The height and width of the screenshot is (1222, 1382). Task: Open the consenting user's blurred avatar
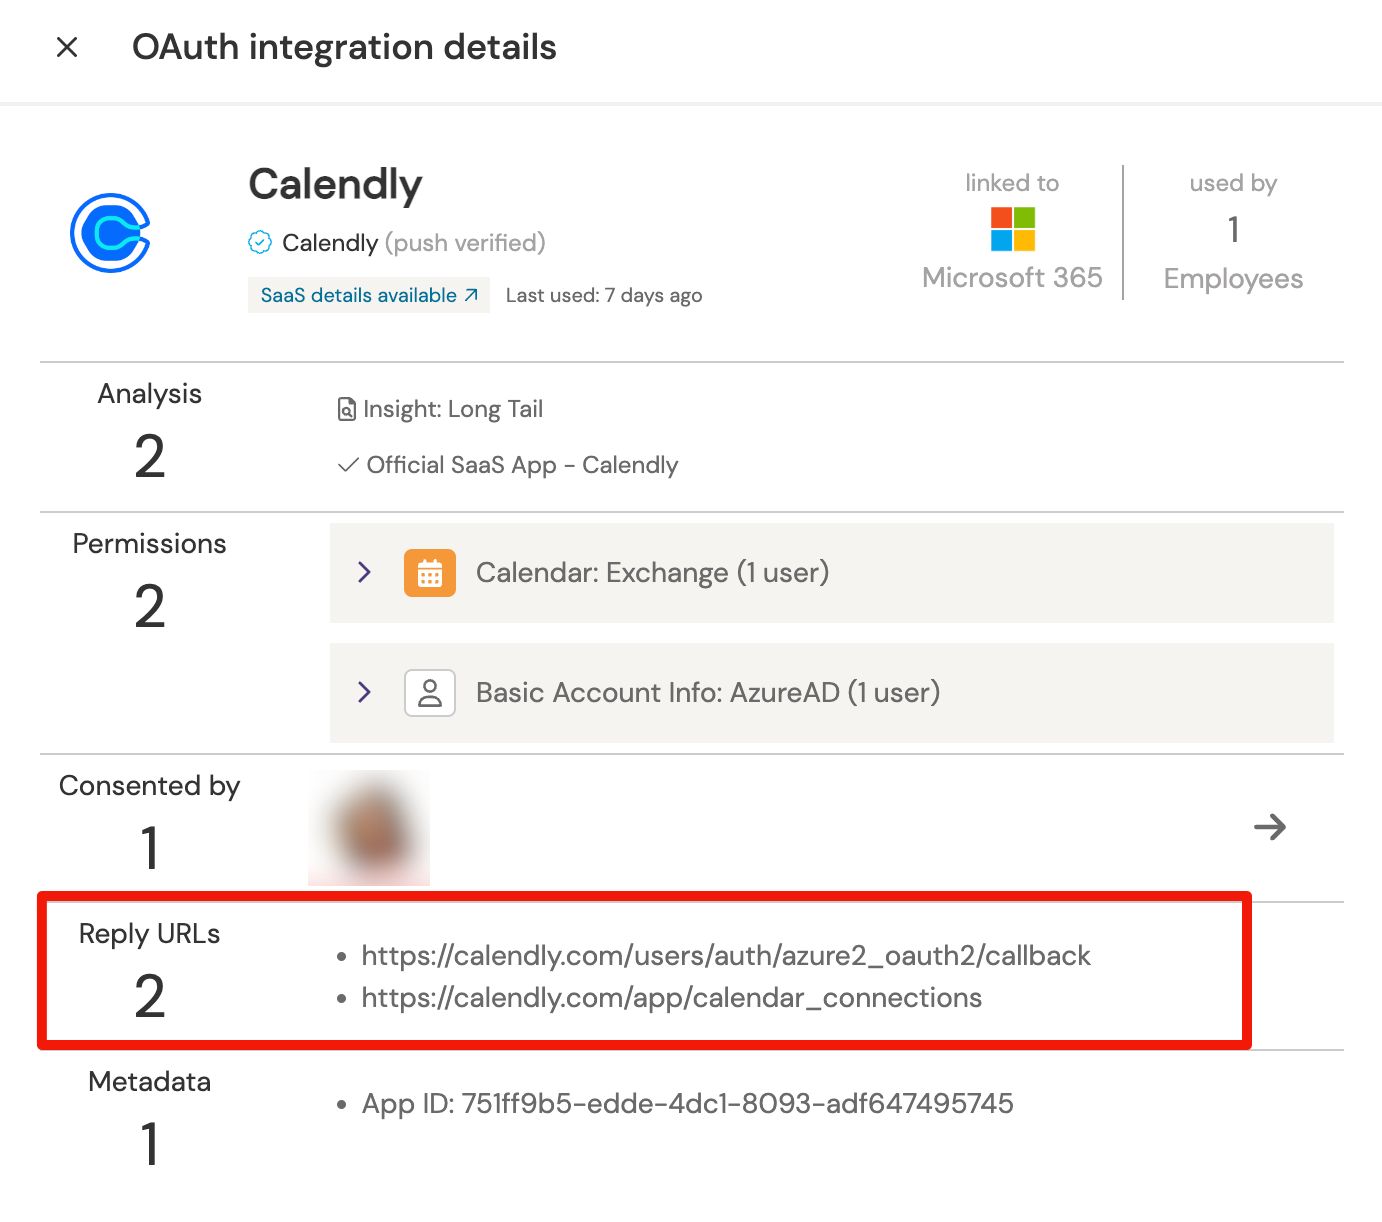click(x=369, y=828)
